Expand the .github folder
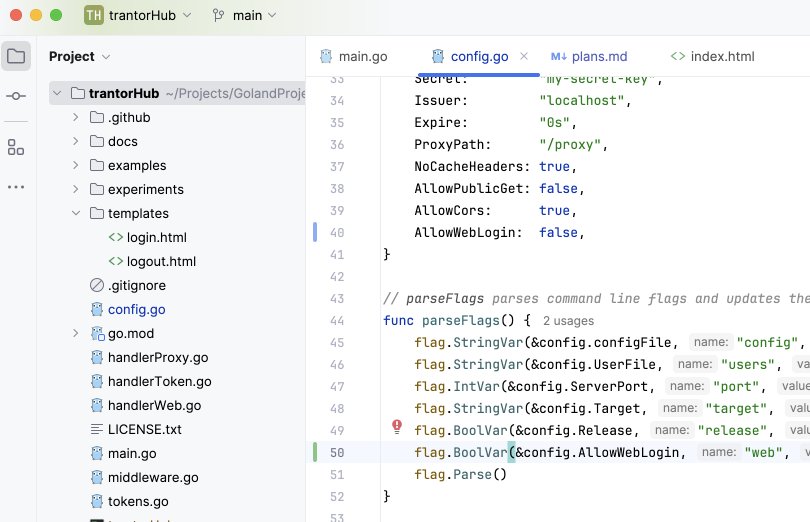 tap(75, 117)
